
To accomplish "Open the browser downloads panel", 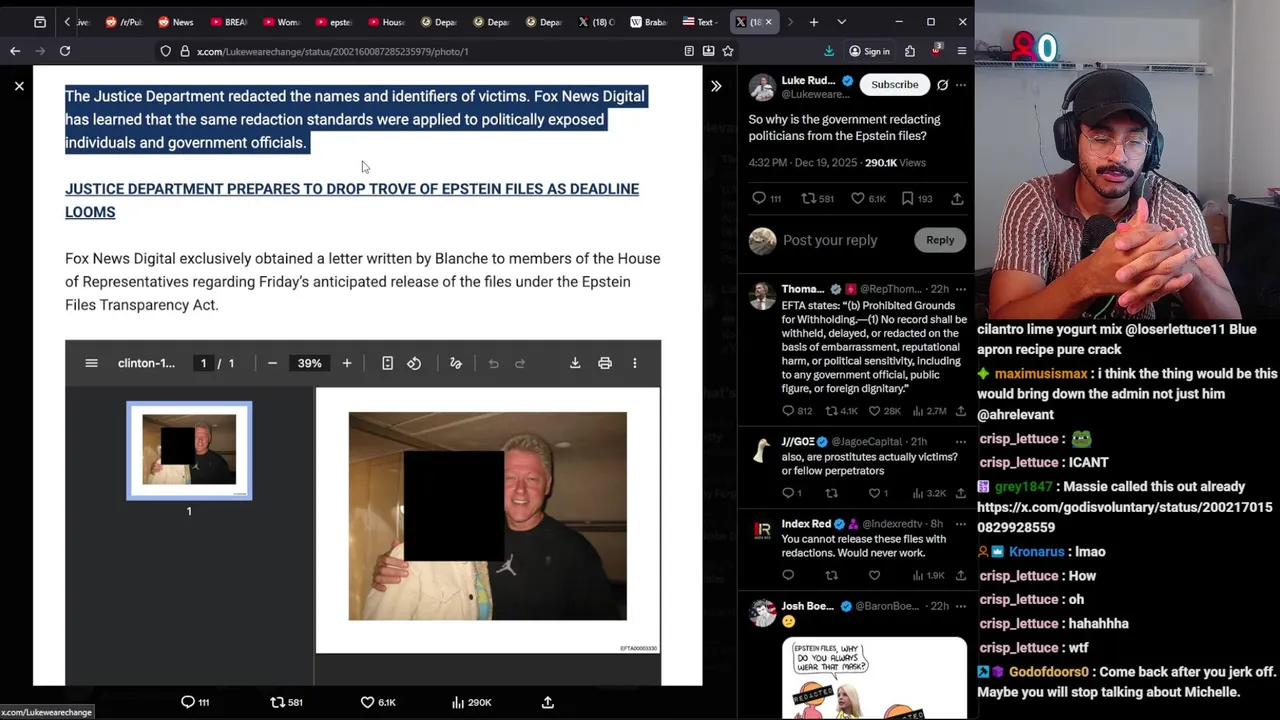I will pos(829,51).
